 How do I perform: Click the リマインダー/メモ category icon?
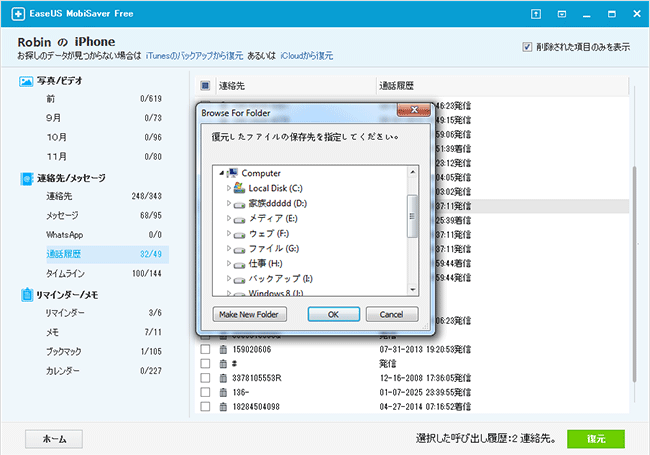pyautogui.click(x=27, y=295)
